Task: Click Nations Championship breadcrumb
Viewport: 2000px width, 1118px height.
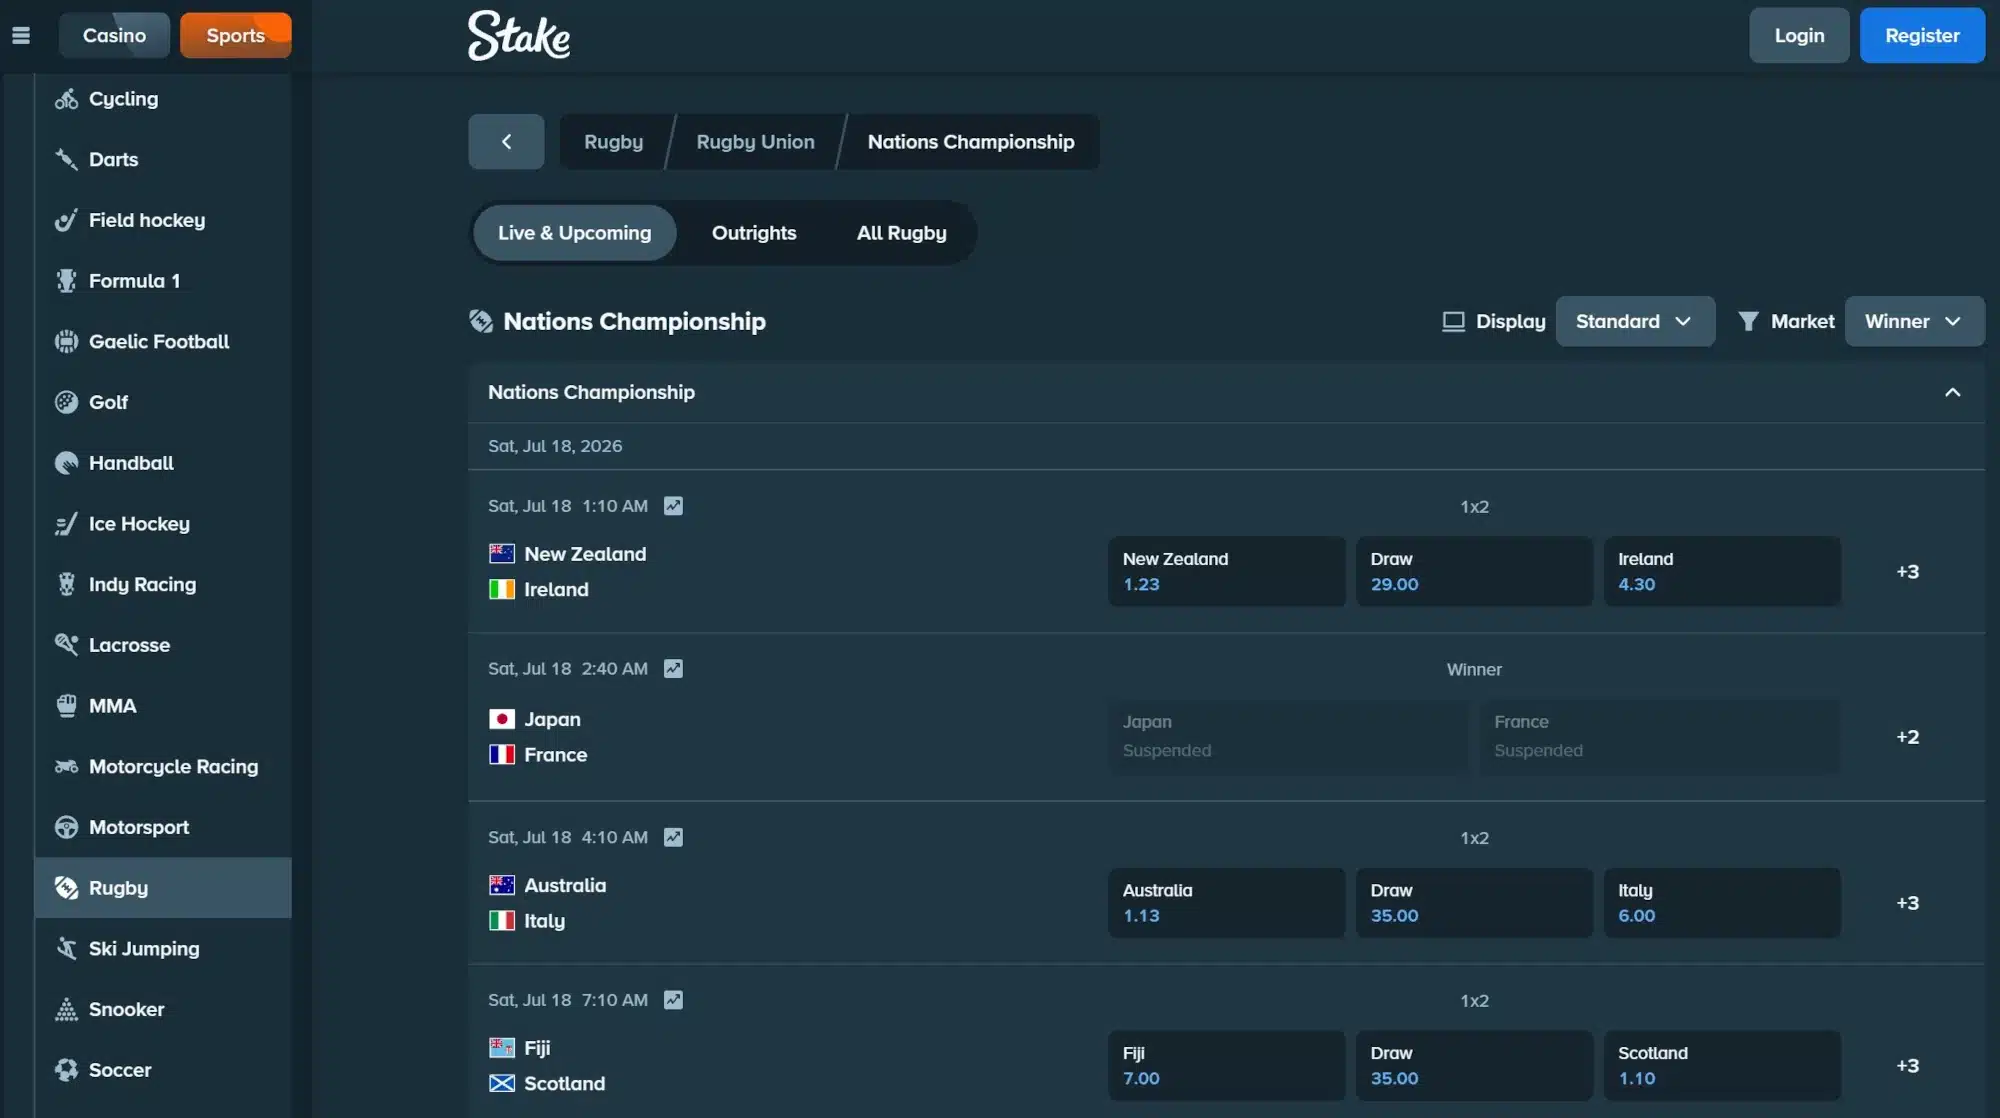Action: pos(971,142)
